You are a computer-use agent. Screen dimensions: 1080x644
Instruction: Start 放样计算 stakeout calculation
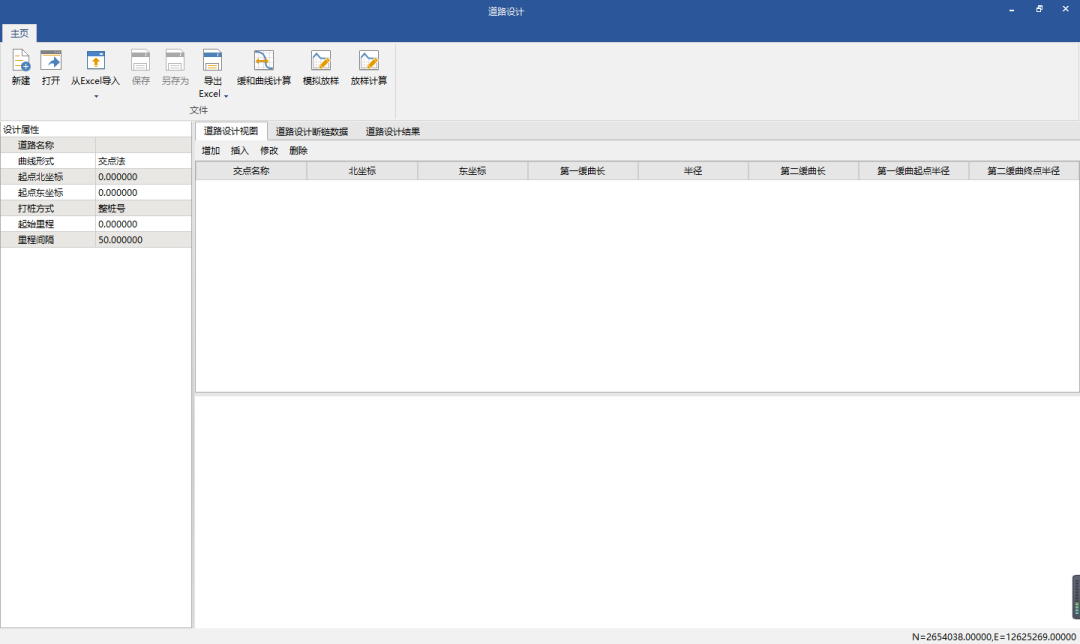[369, 61]
